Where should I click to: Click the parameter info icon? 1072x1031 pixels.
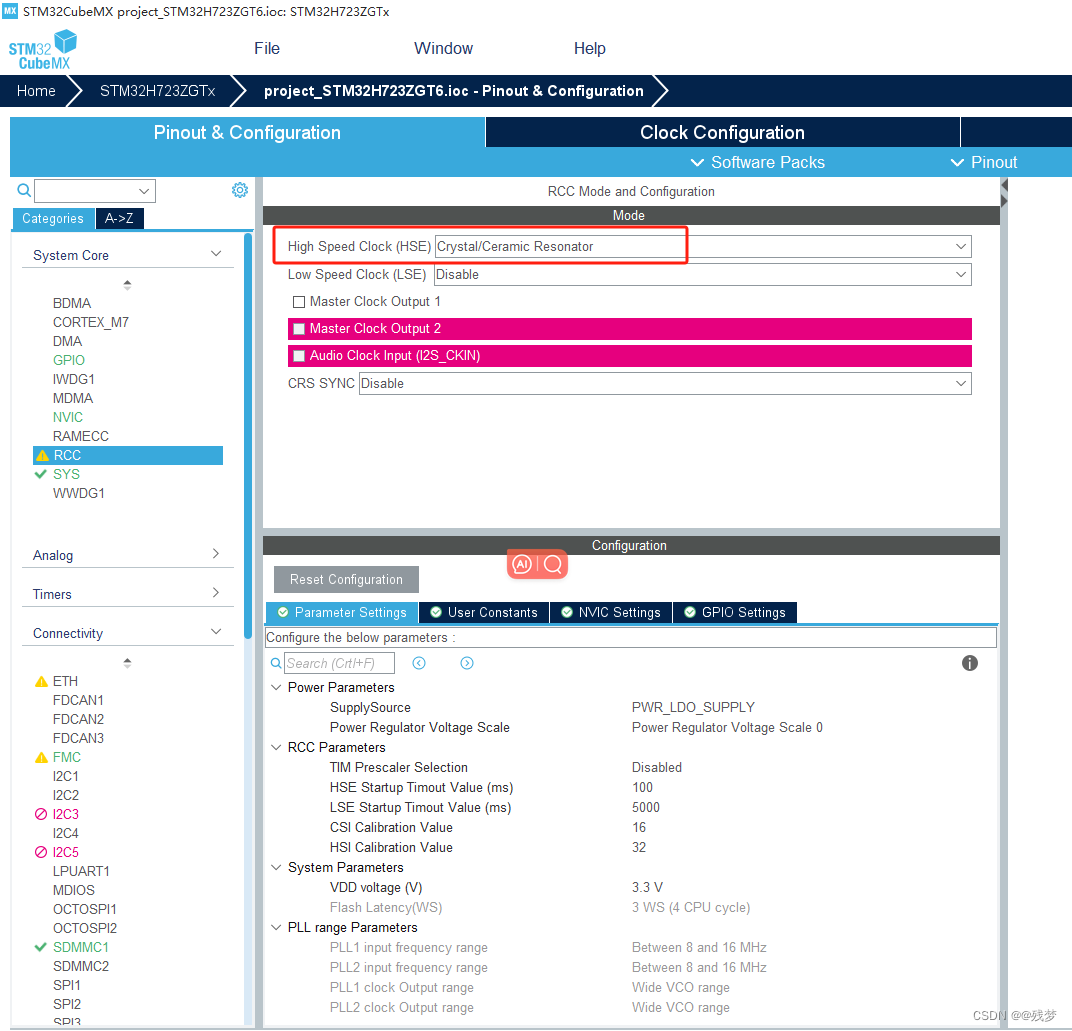click(x=969, y=663)
